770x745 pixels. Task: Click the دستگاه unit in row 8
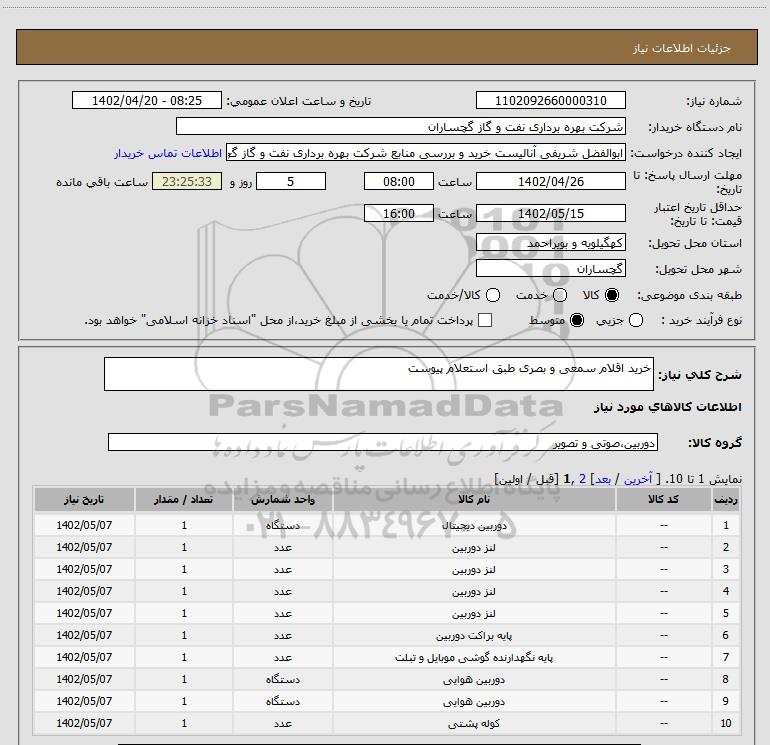(283, 680)
